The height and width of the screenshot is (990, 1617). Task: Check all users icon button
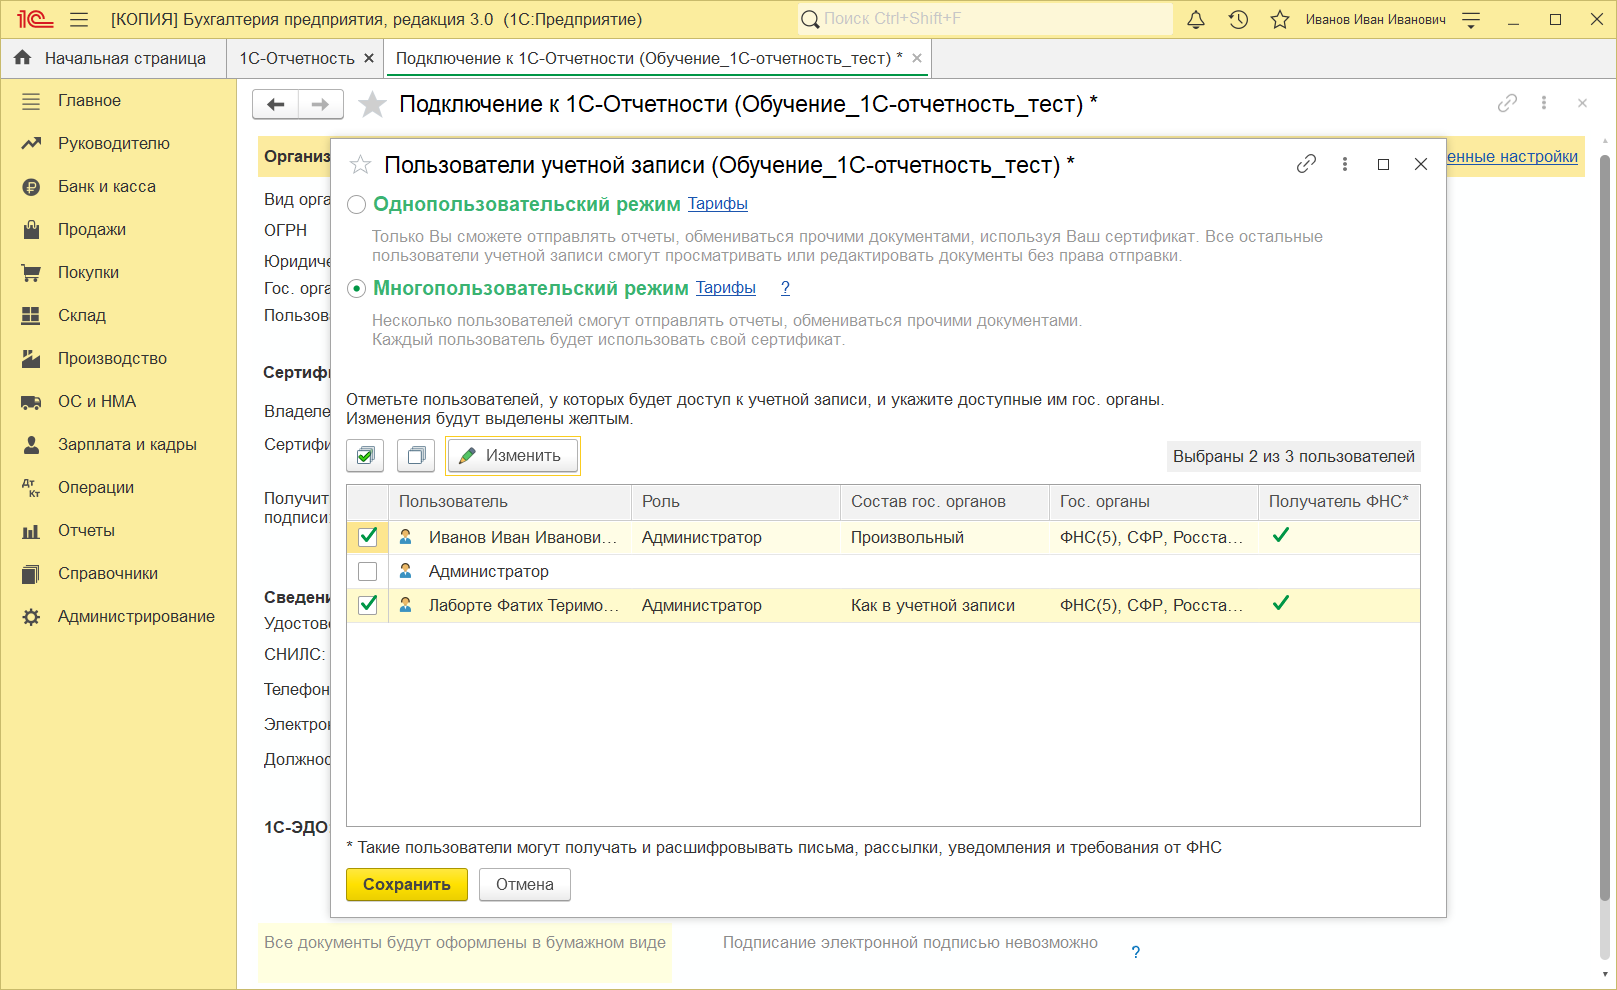[365, 456]
